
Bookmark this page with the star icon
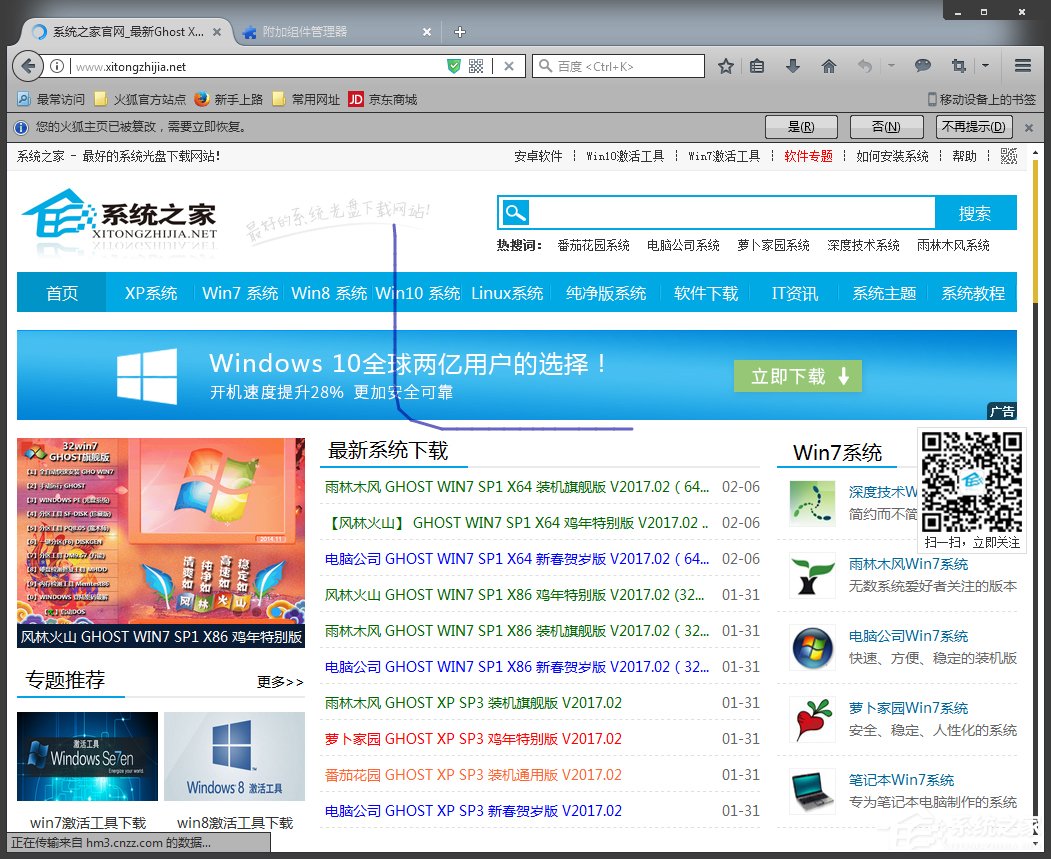coord(726,65)
